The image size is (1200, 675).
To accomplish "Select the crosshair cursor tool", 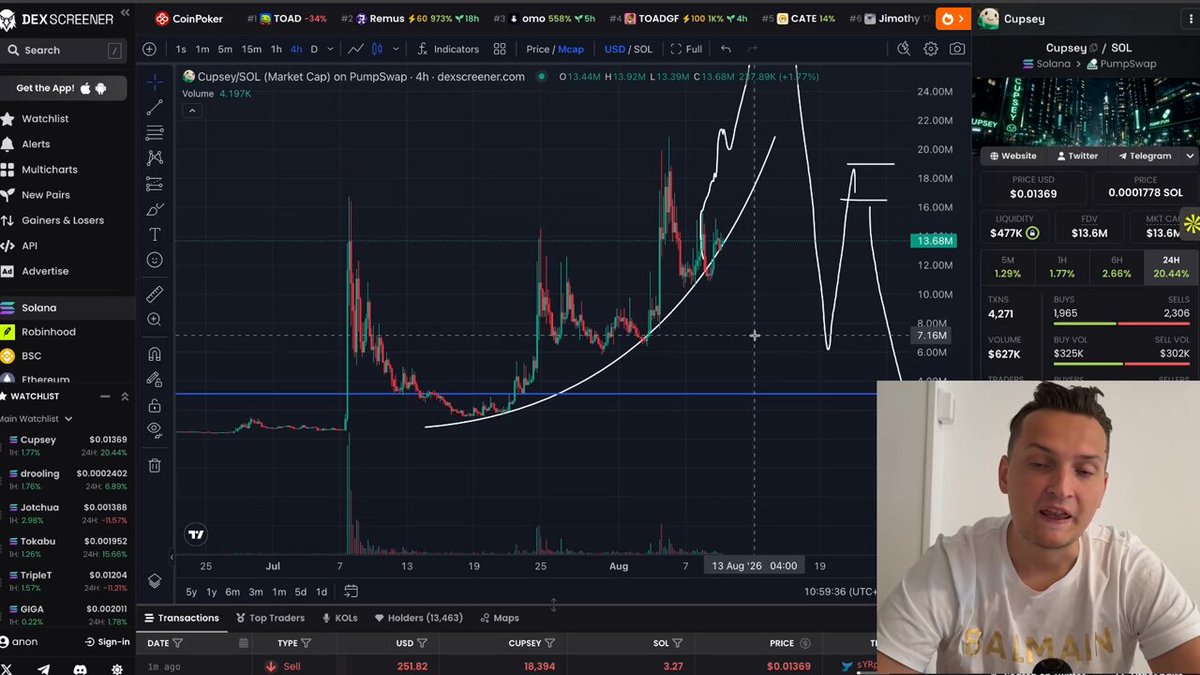I will pos(154,82).
